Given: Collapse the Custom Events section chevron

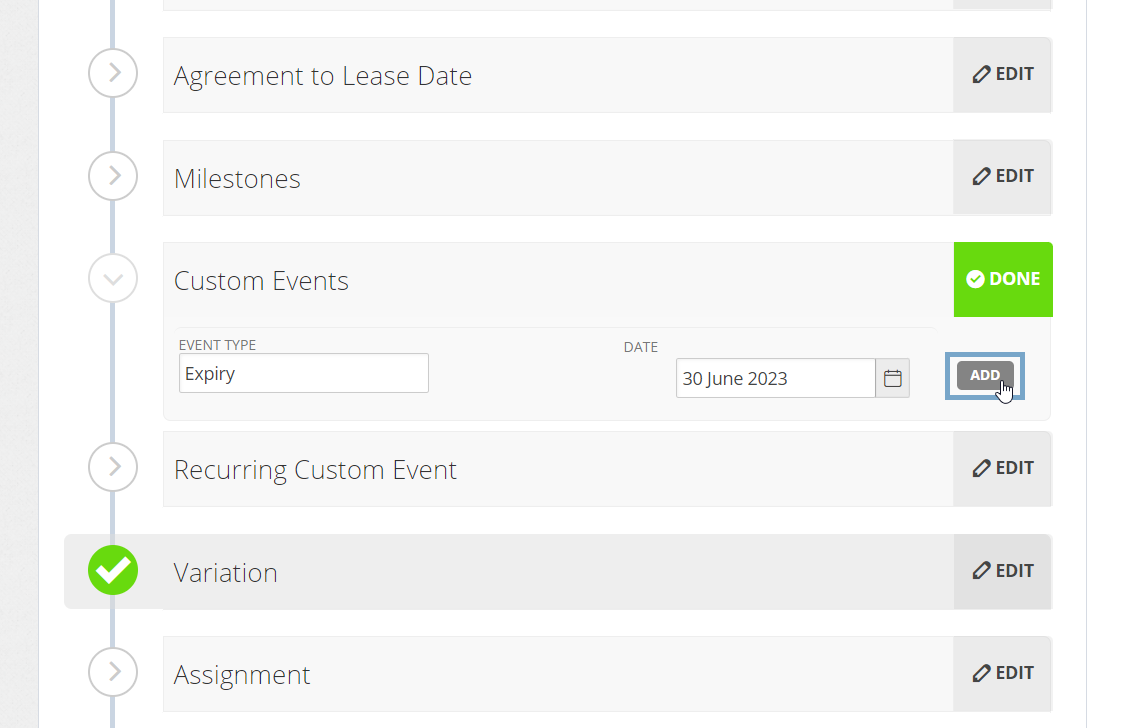Looking at the screenshot, I should pyautogui.click(x=113, y=279).
